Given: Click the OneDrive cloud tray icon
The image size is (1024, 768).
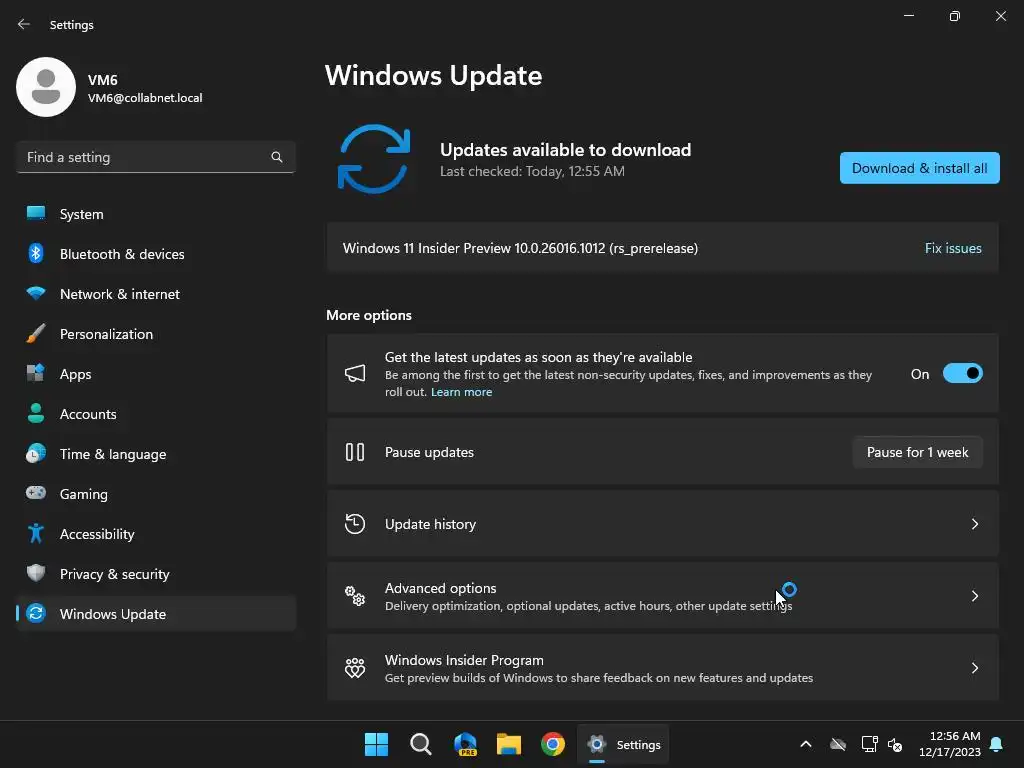Looking at the screenshot, I should coord(838,744).
